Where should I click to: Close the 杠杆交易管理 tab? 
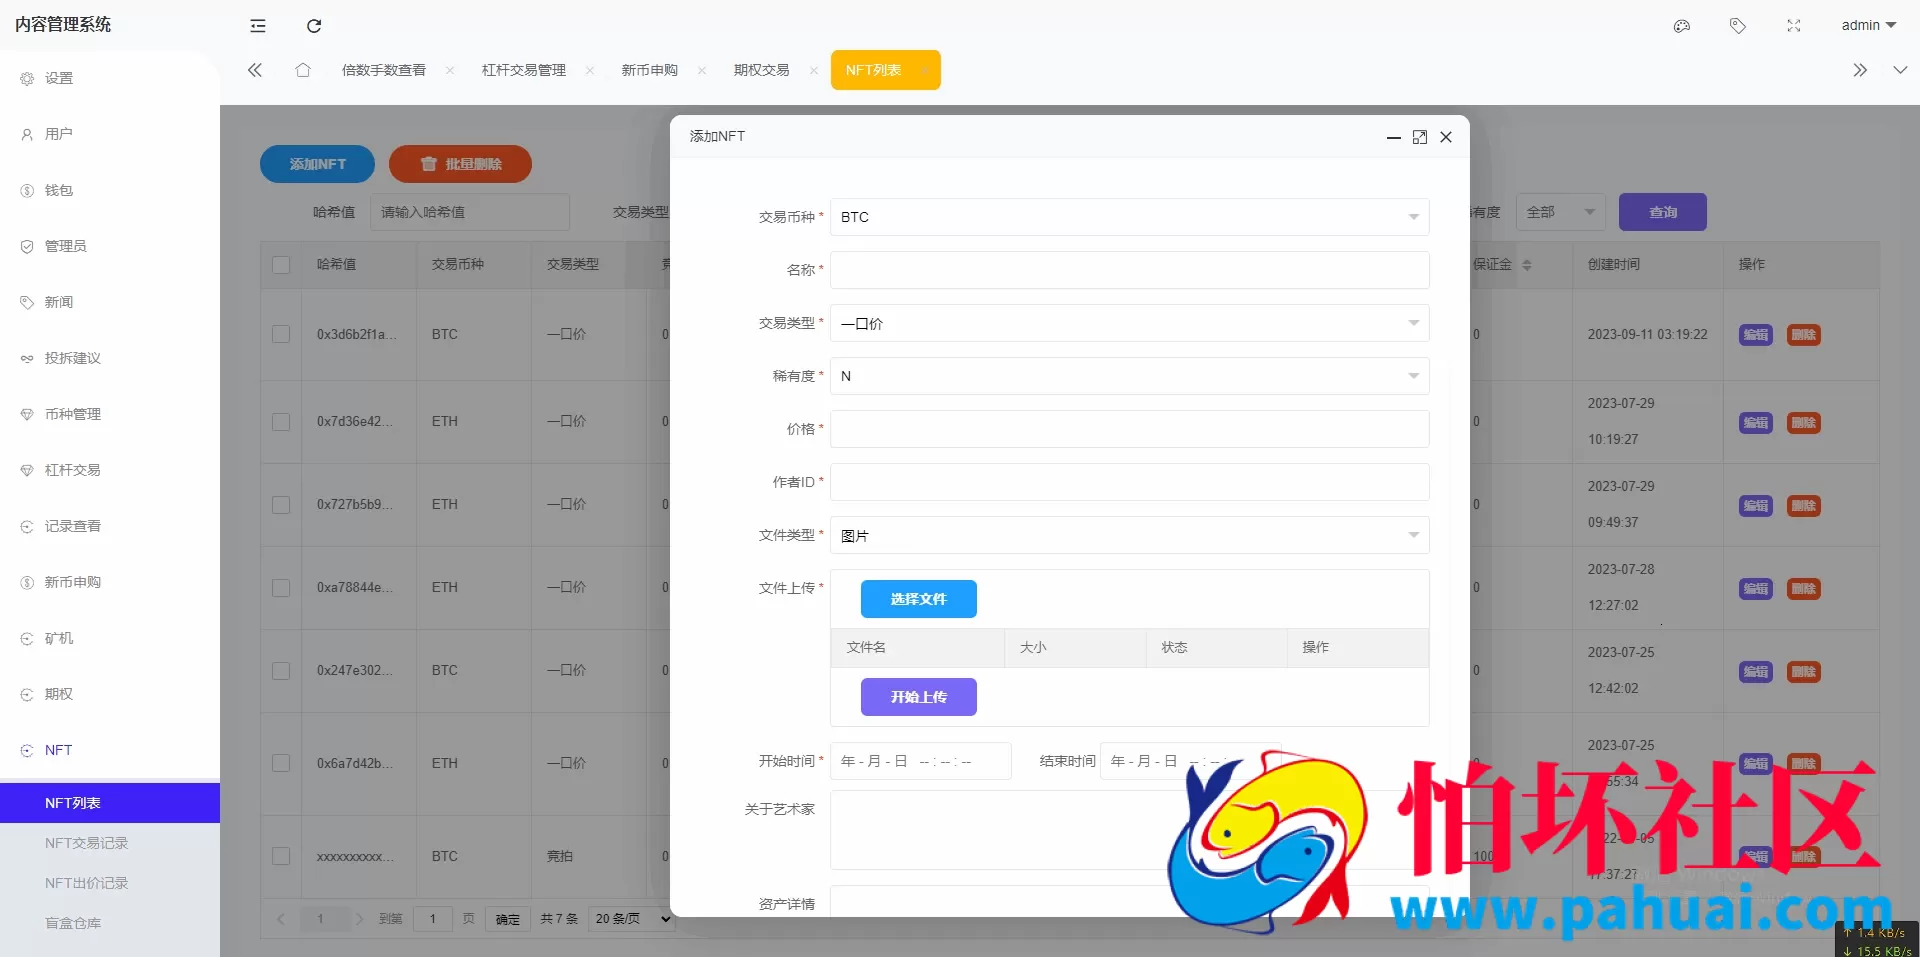[x=590, y=70]
